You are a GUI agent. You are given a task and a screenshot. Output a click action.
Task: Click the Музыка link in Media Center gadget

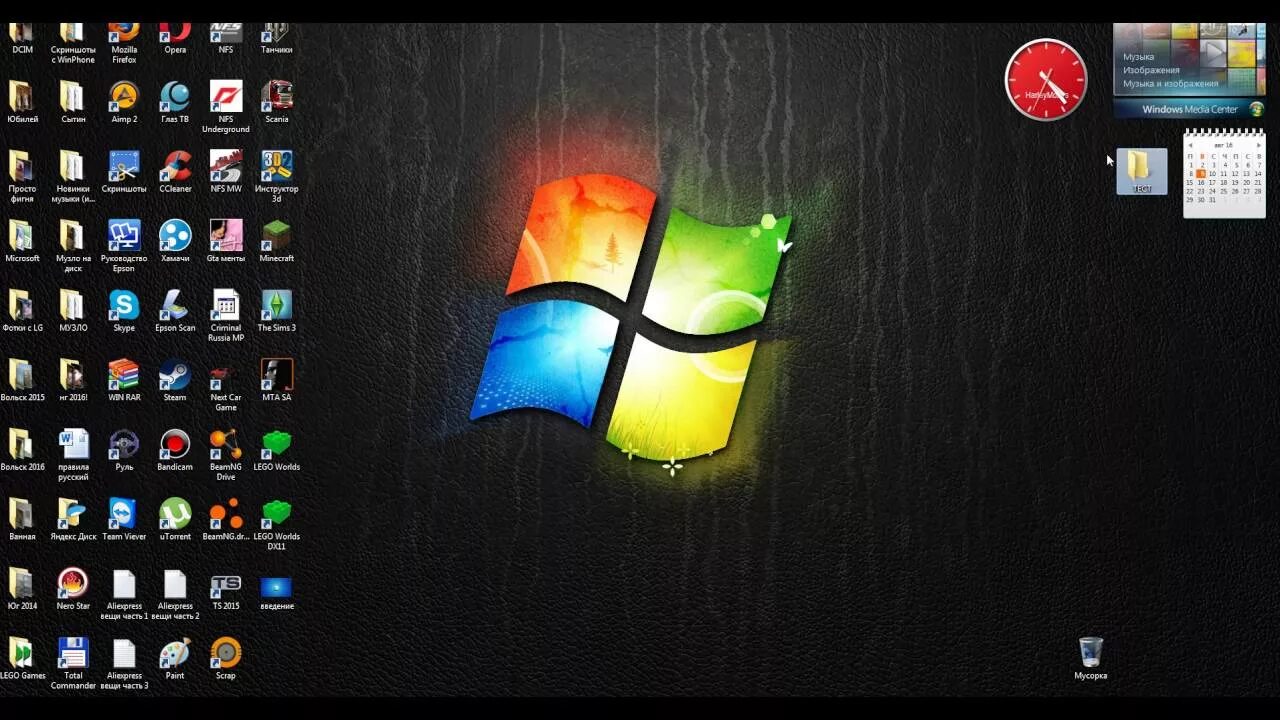pos(1138,57)
